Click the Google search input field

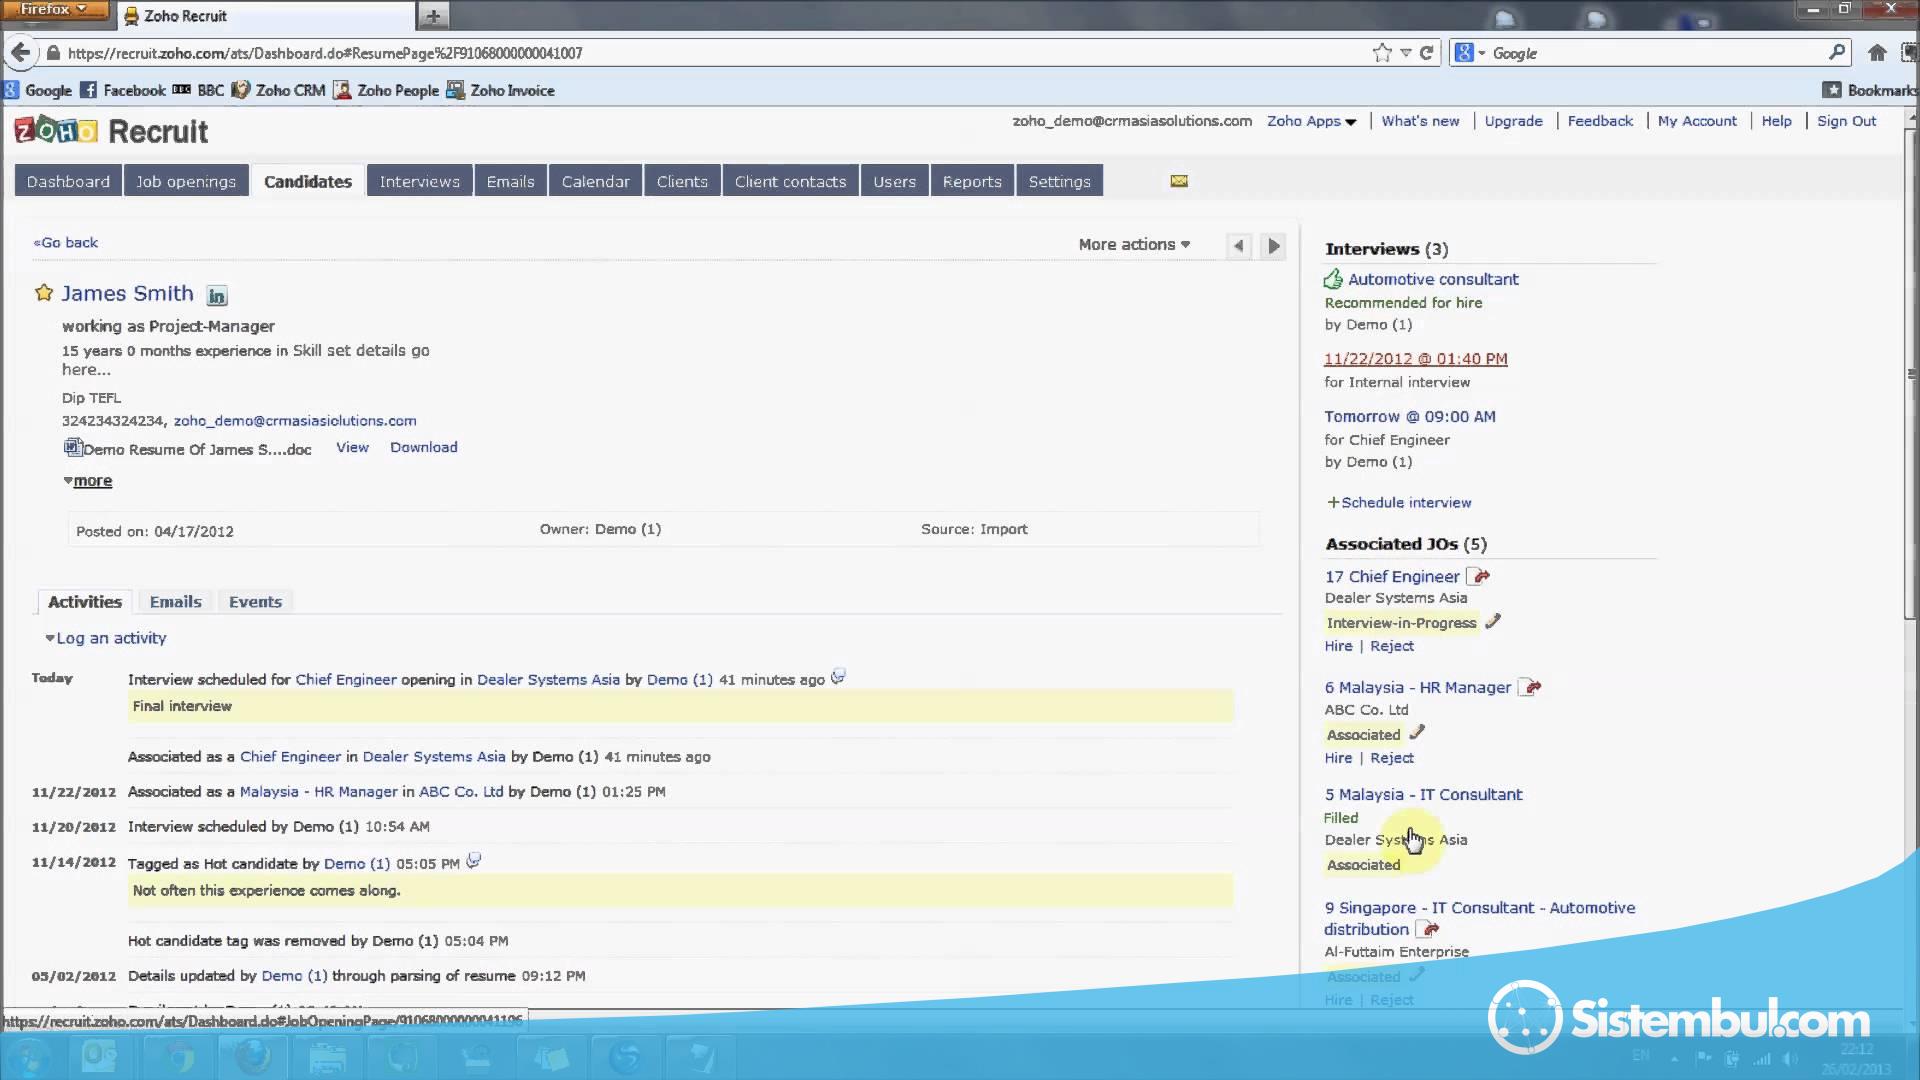pos(1655,53)
